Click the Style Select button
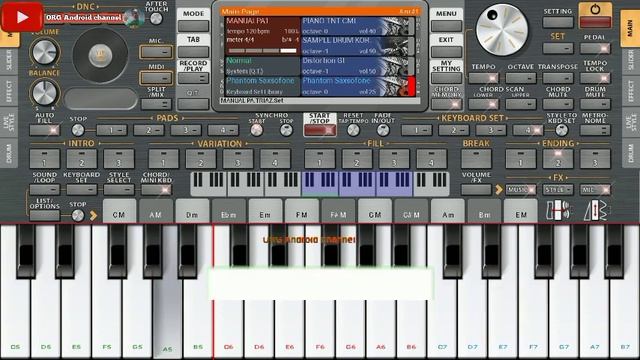The width and height of the screenshot is (640, 360). point(119,190)
